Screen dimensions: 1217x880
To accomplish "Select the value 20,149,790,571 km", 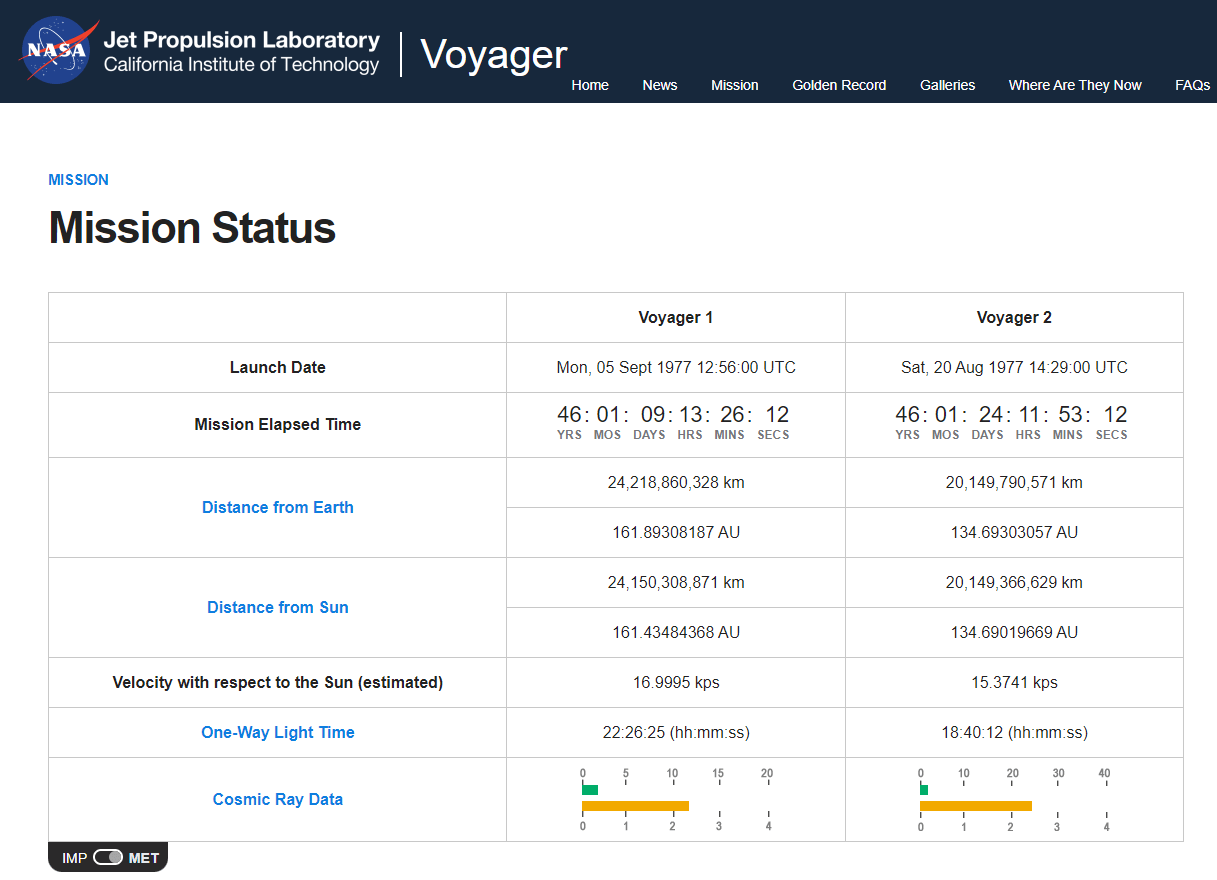I will [1014, 482].
